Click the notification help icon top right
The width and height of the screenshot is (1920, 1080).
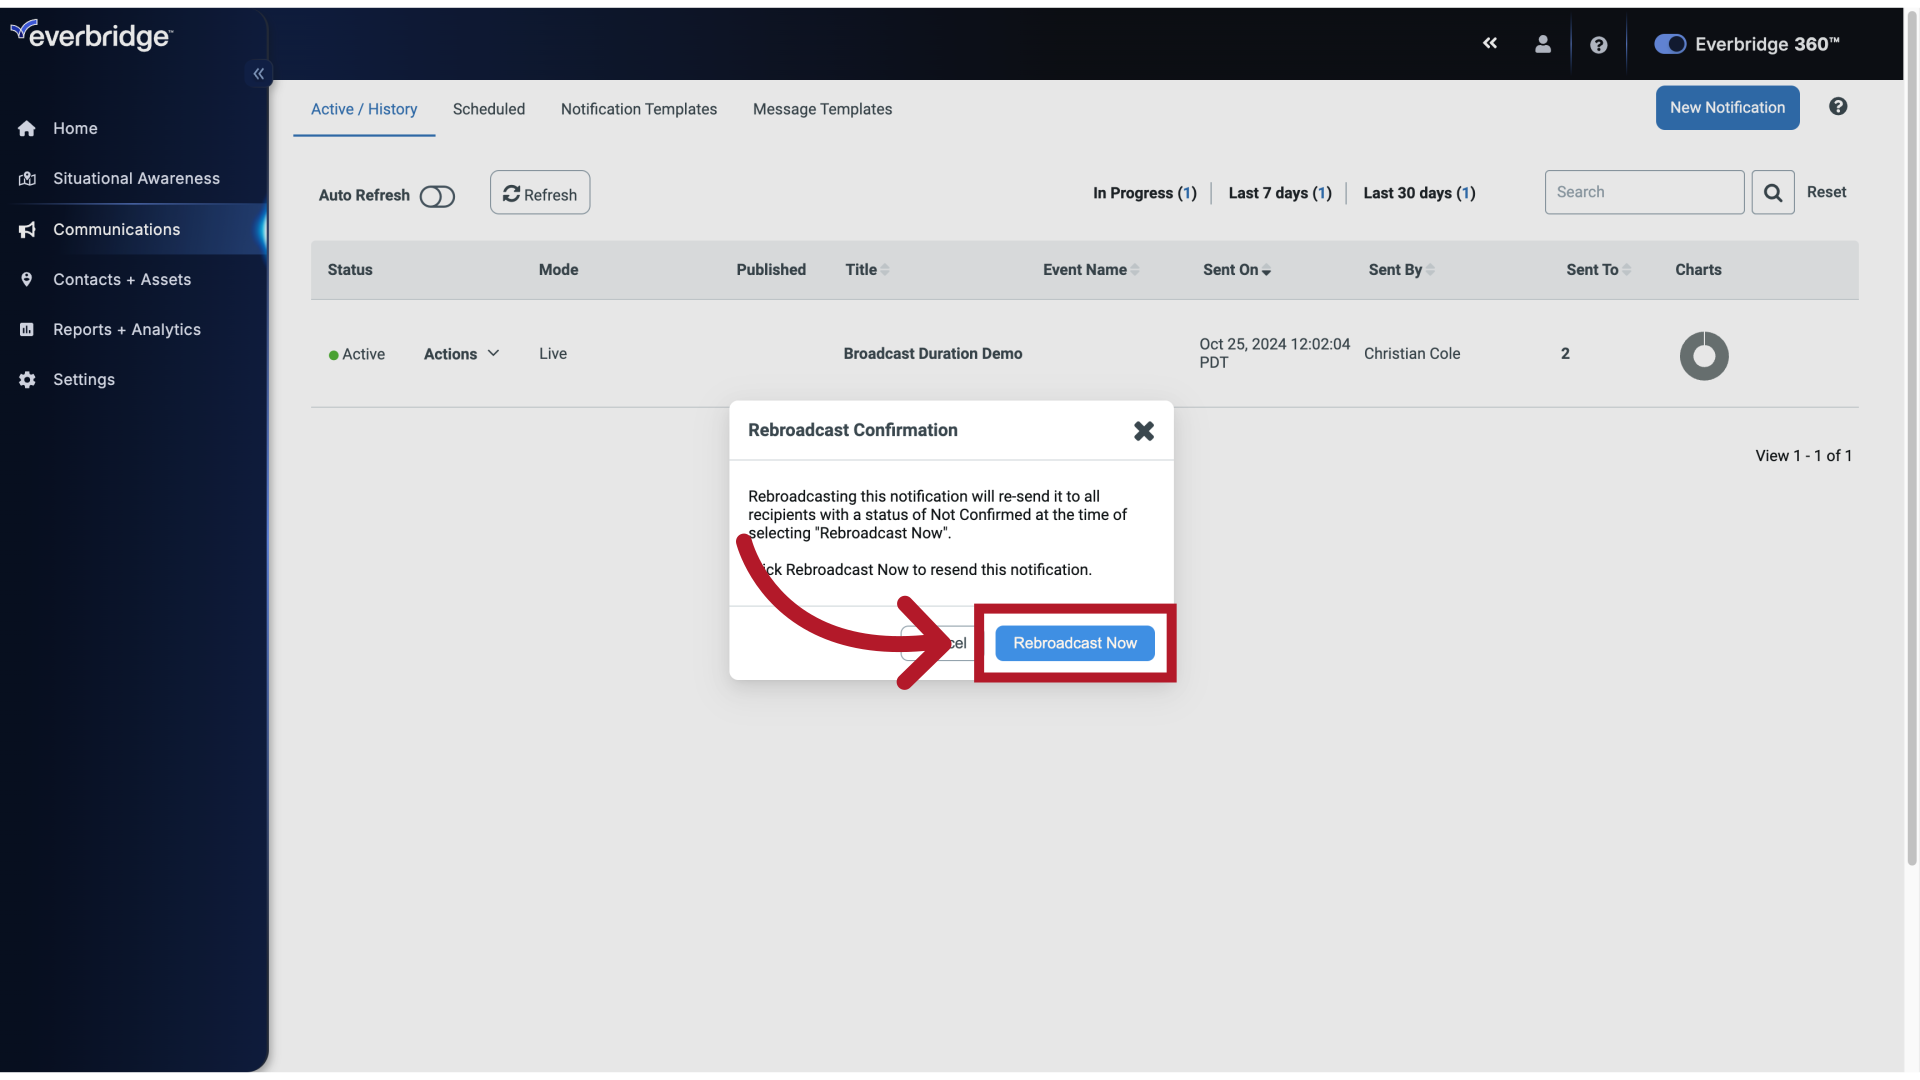point(1837,107)
